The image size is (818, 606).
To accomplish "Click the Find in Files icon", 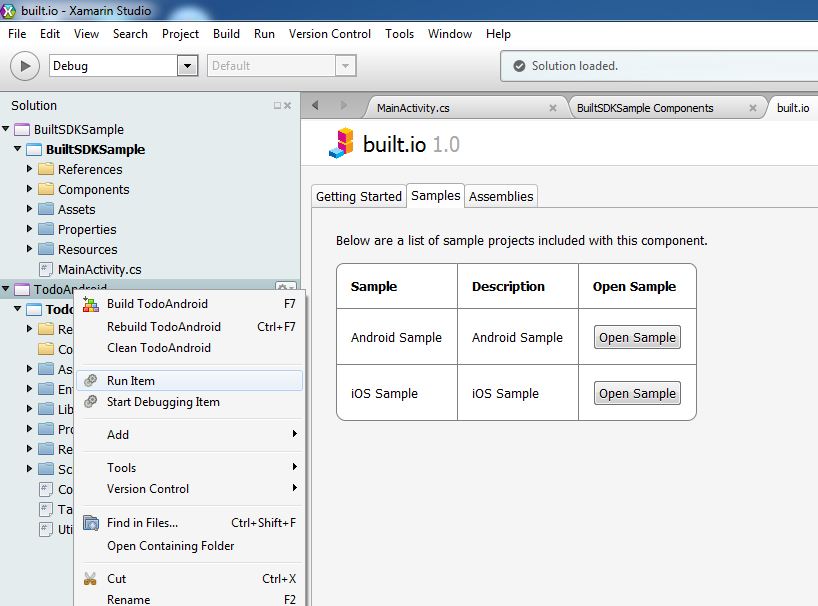I will [93, 522].
